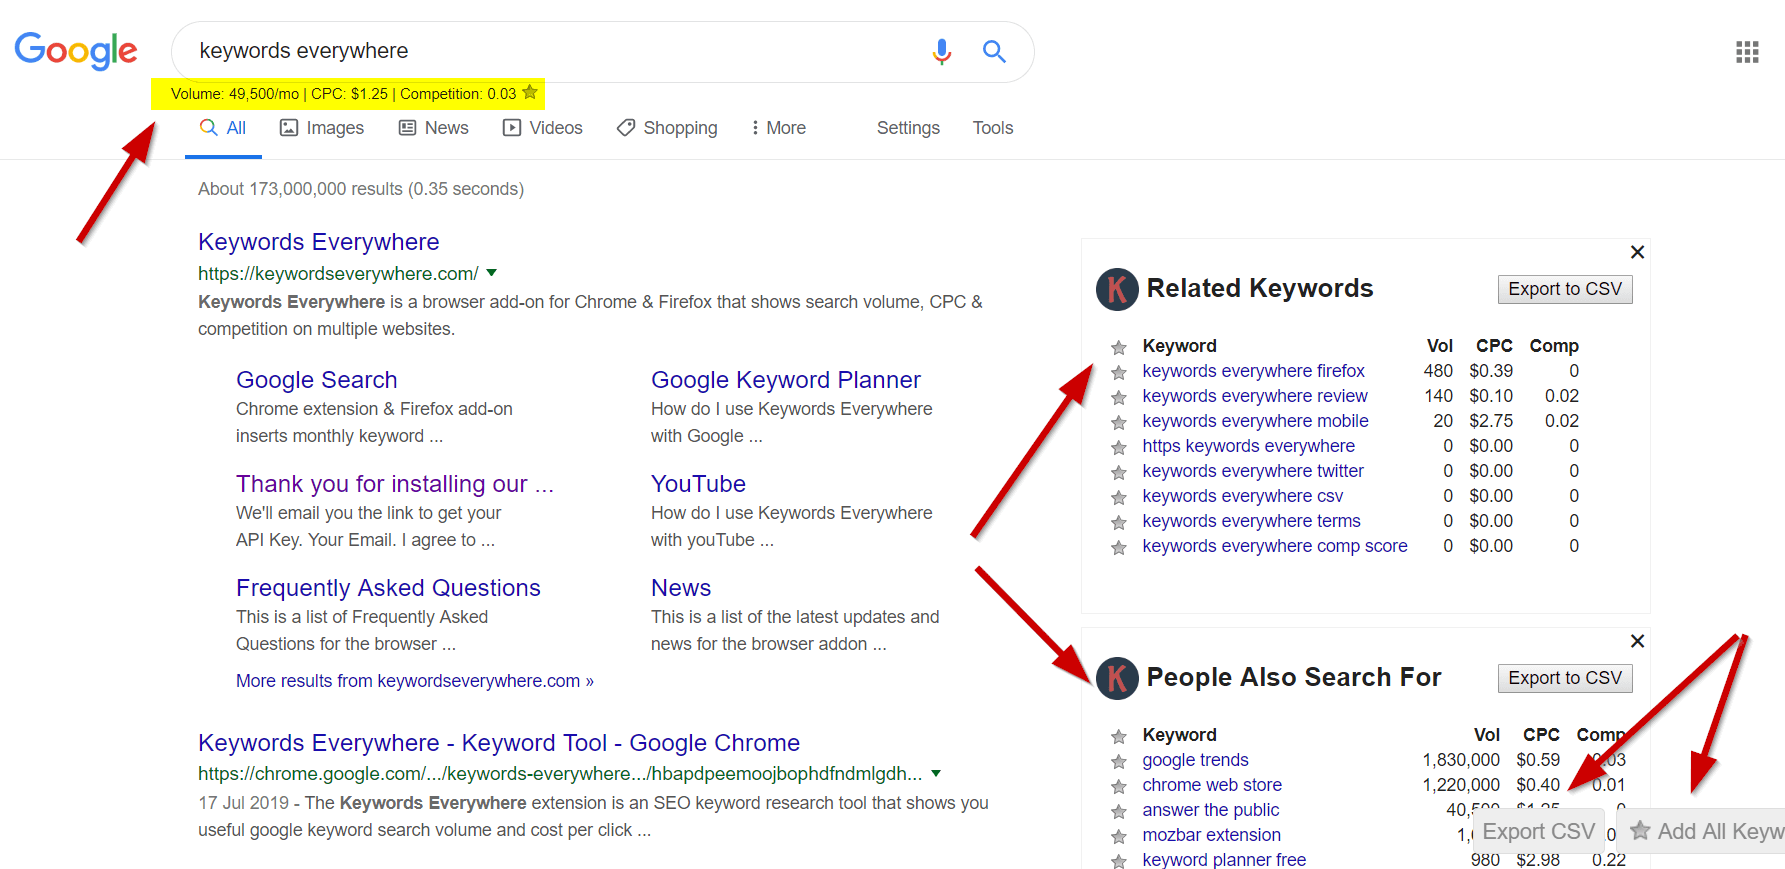Export Related Keywords to CSV

pyautogui.click(x=1565, y=289)
